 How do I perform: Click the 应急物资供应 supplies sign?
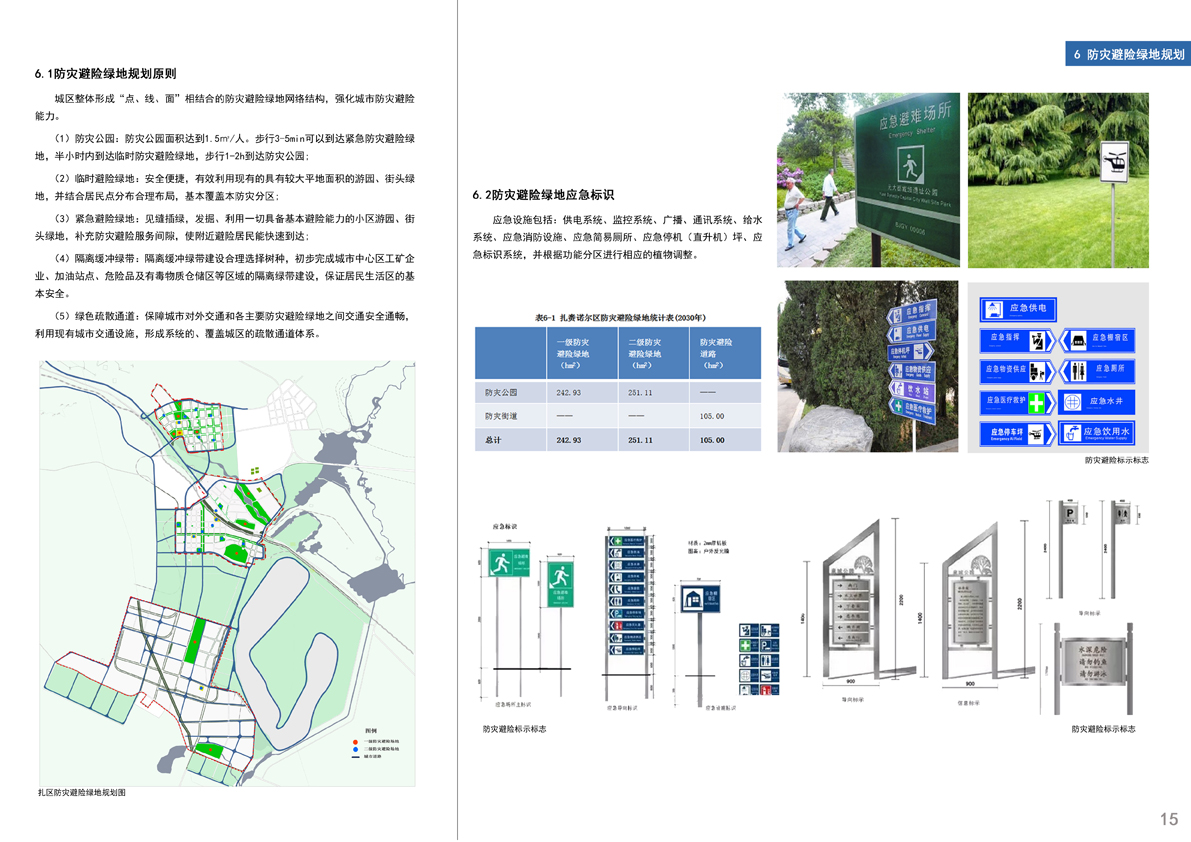click(1017, 370)
